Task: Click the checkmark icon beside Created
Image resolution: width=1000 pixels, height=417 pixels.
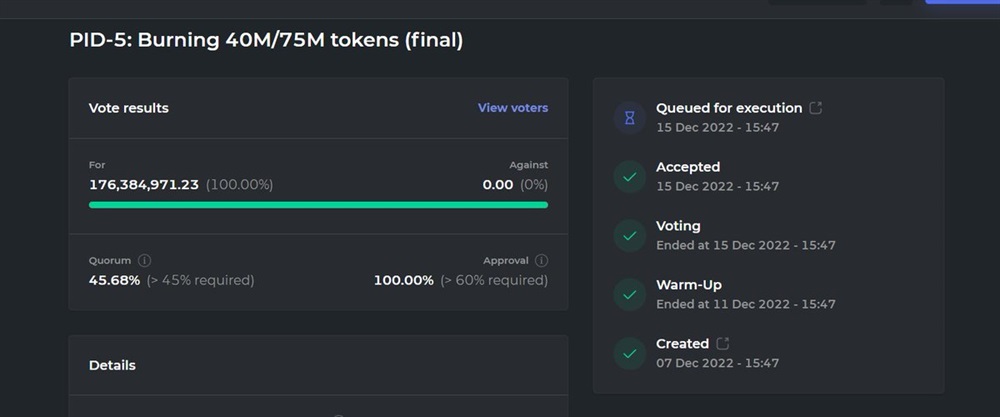Action: pos(629,353)
